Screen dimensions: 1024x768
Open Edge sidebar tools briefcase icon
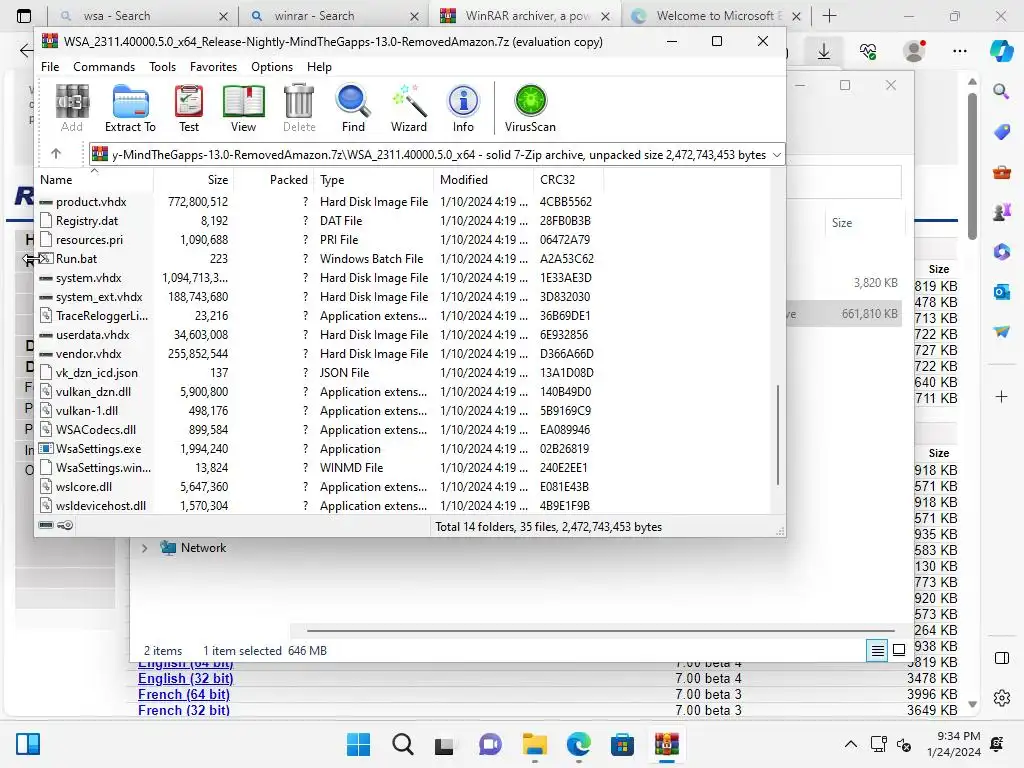pyautogui.click(x=1001, y=172)
